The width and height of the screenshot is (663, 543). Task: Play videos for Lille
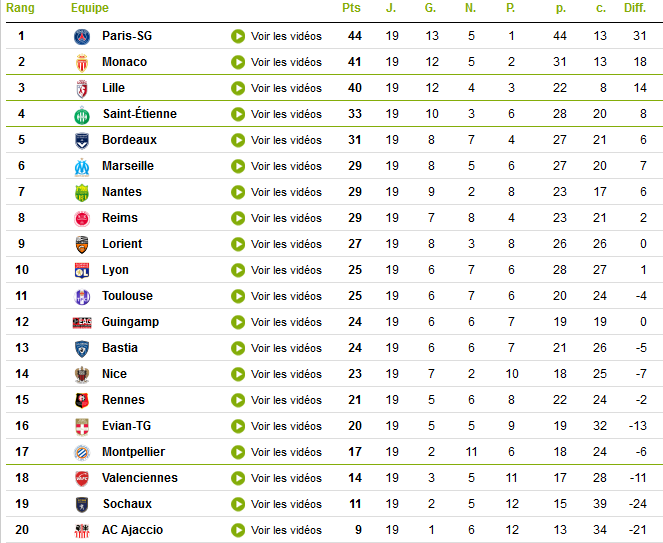(x=277, y=88)
